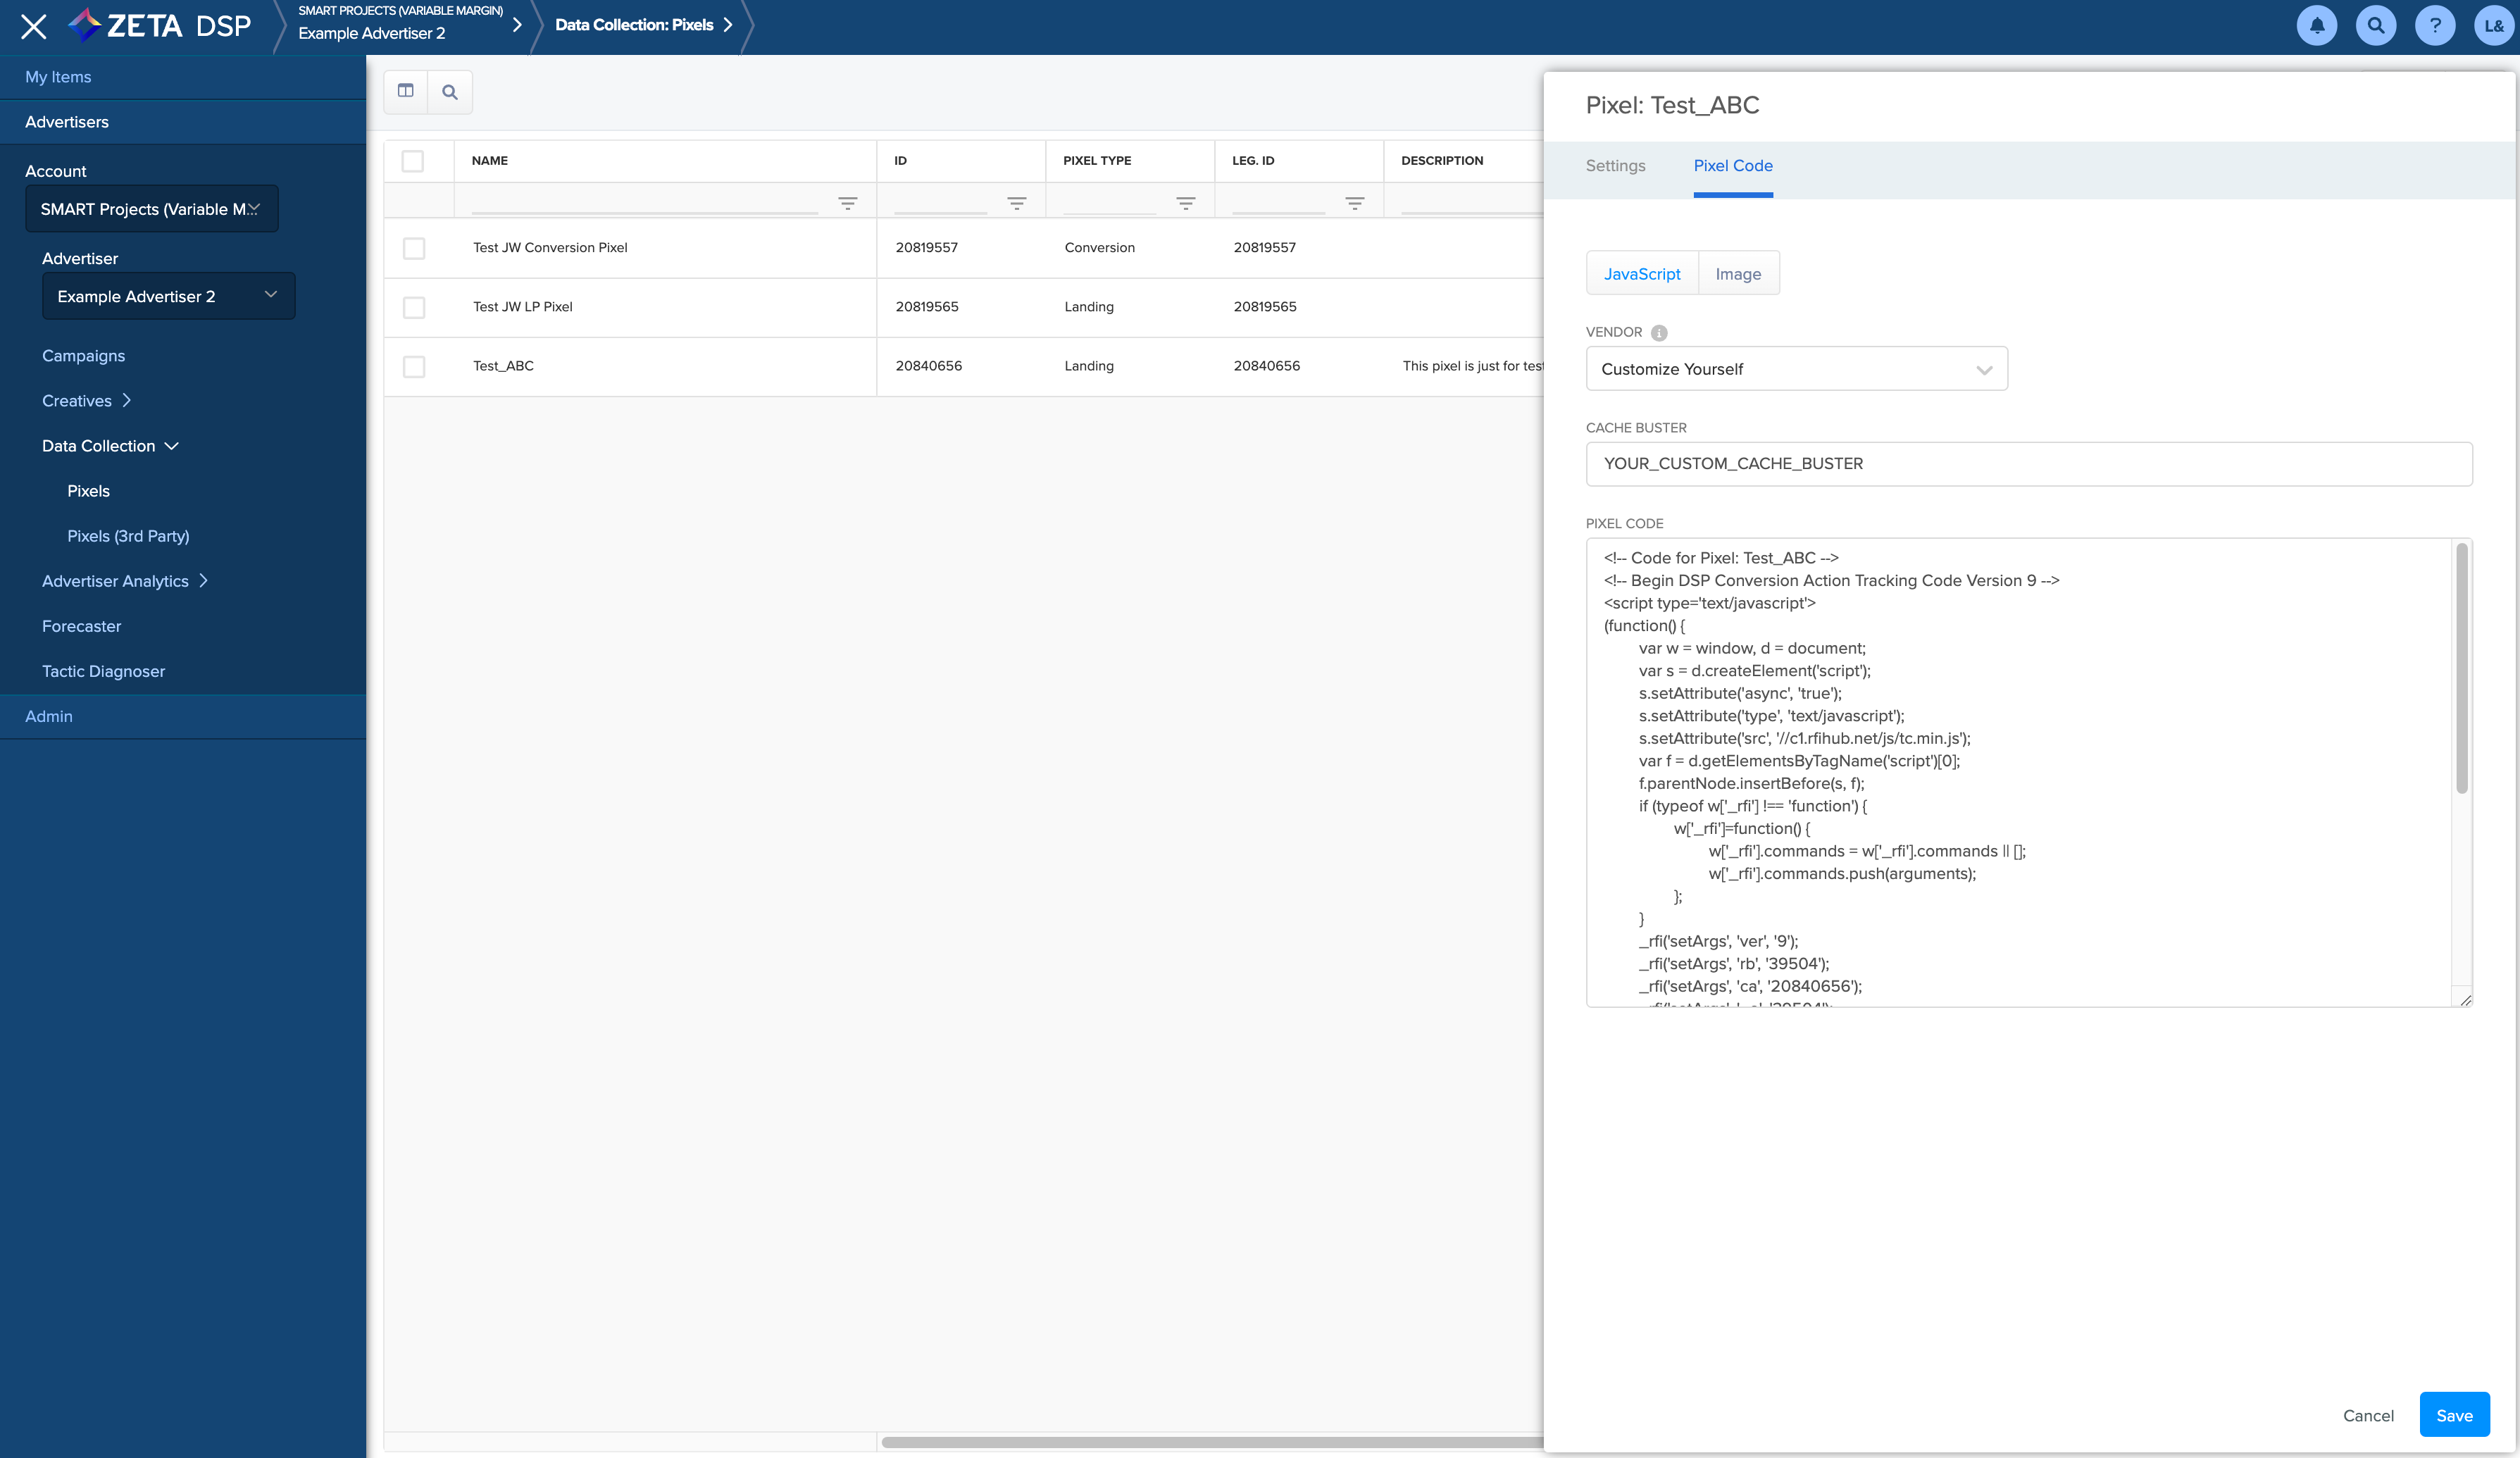Open filter icon for Name column
This screenshot has height=1458, width=2520.
click(x=847, y=203)
